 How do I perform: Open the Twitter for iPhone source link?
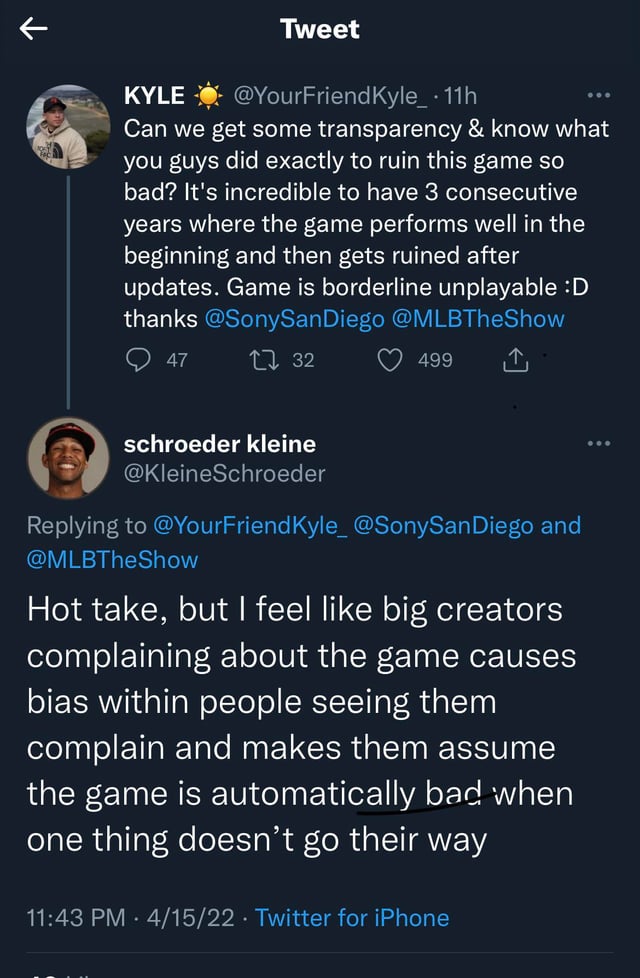pos(352,917)
